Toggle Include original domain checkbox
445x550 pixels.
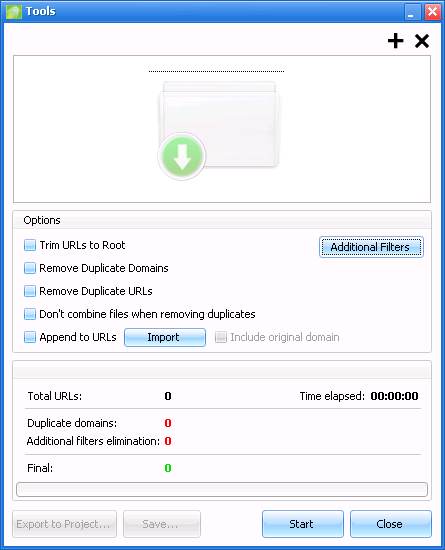221,337
